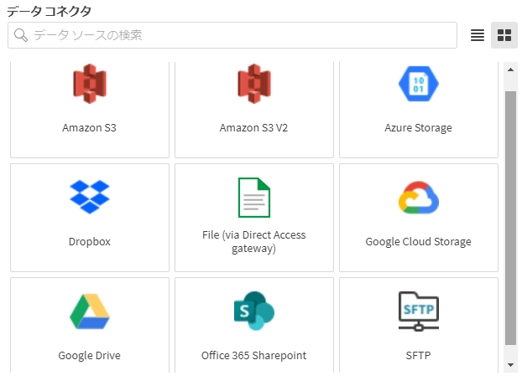Viewport: 522px width, 386px height.
Task: Switch to list view layout
Action: pos(477,35)
